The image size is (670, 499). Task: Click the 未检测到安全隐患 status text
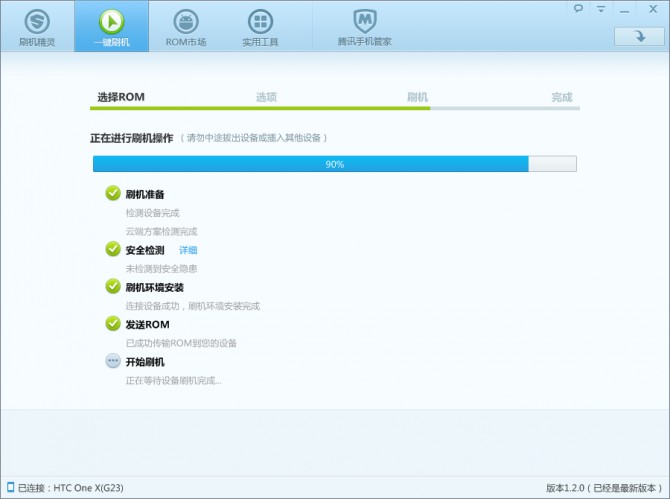pos(161,269)
